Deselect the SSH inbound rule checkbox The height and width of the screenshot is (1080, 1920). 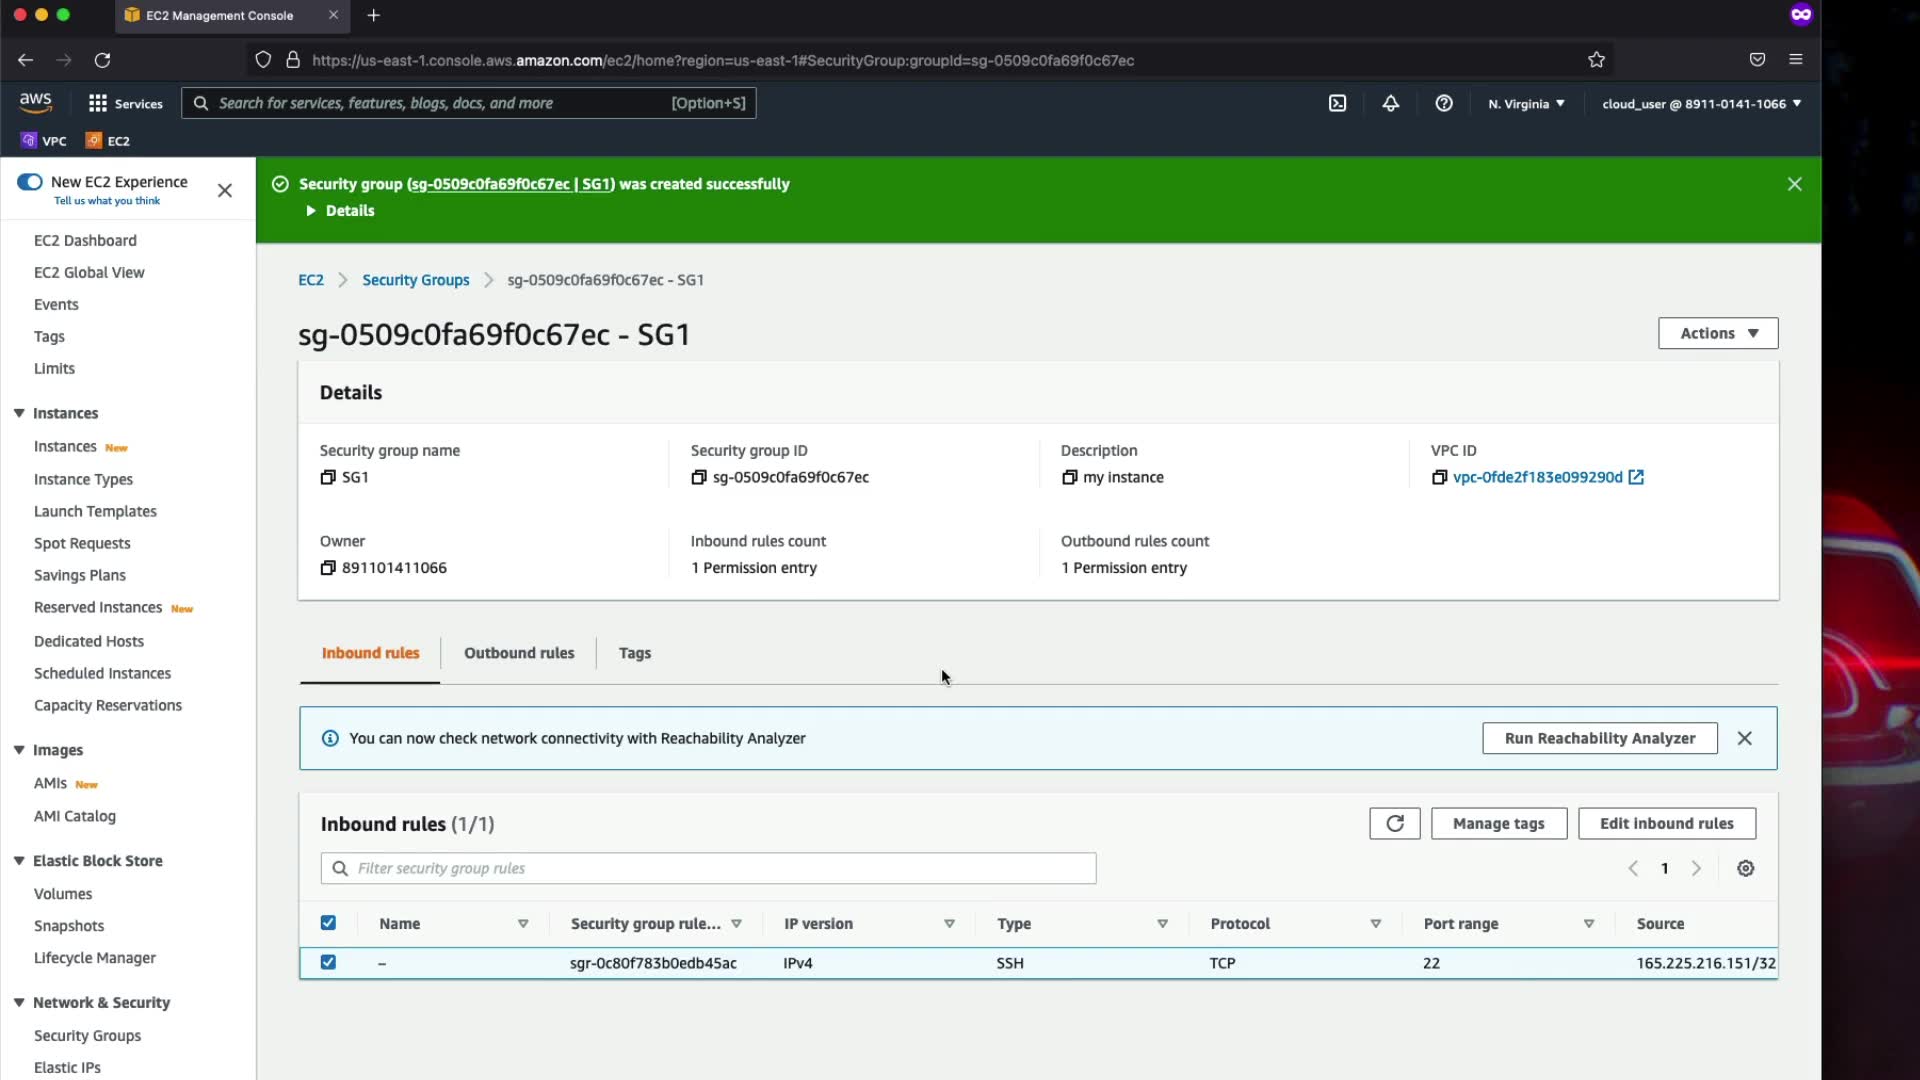point(328,962)
